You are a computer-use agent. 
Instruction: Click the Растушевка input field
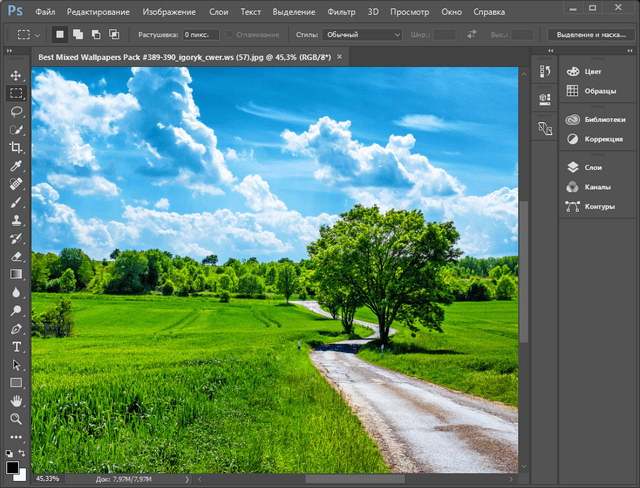click(200, 34)
